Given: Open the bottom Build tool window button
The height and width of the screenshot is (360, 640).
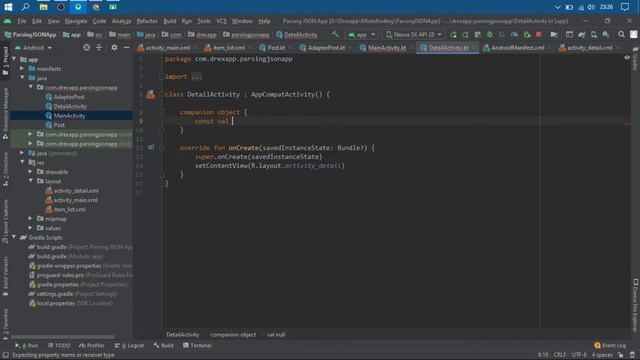Looking at the screenshot, I should 163,345.
